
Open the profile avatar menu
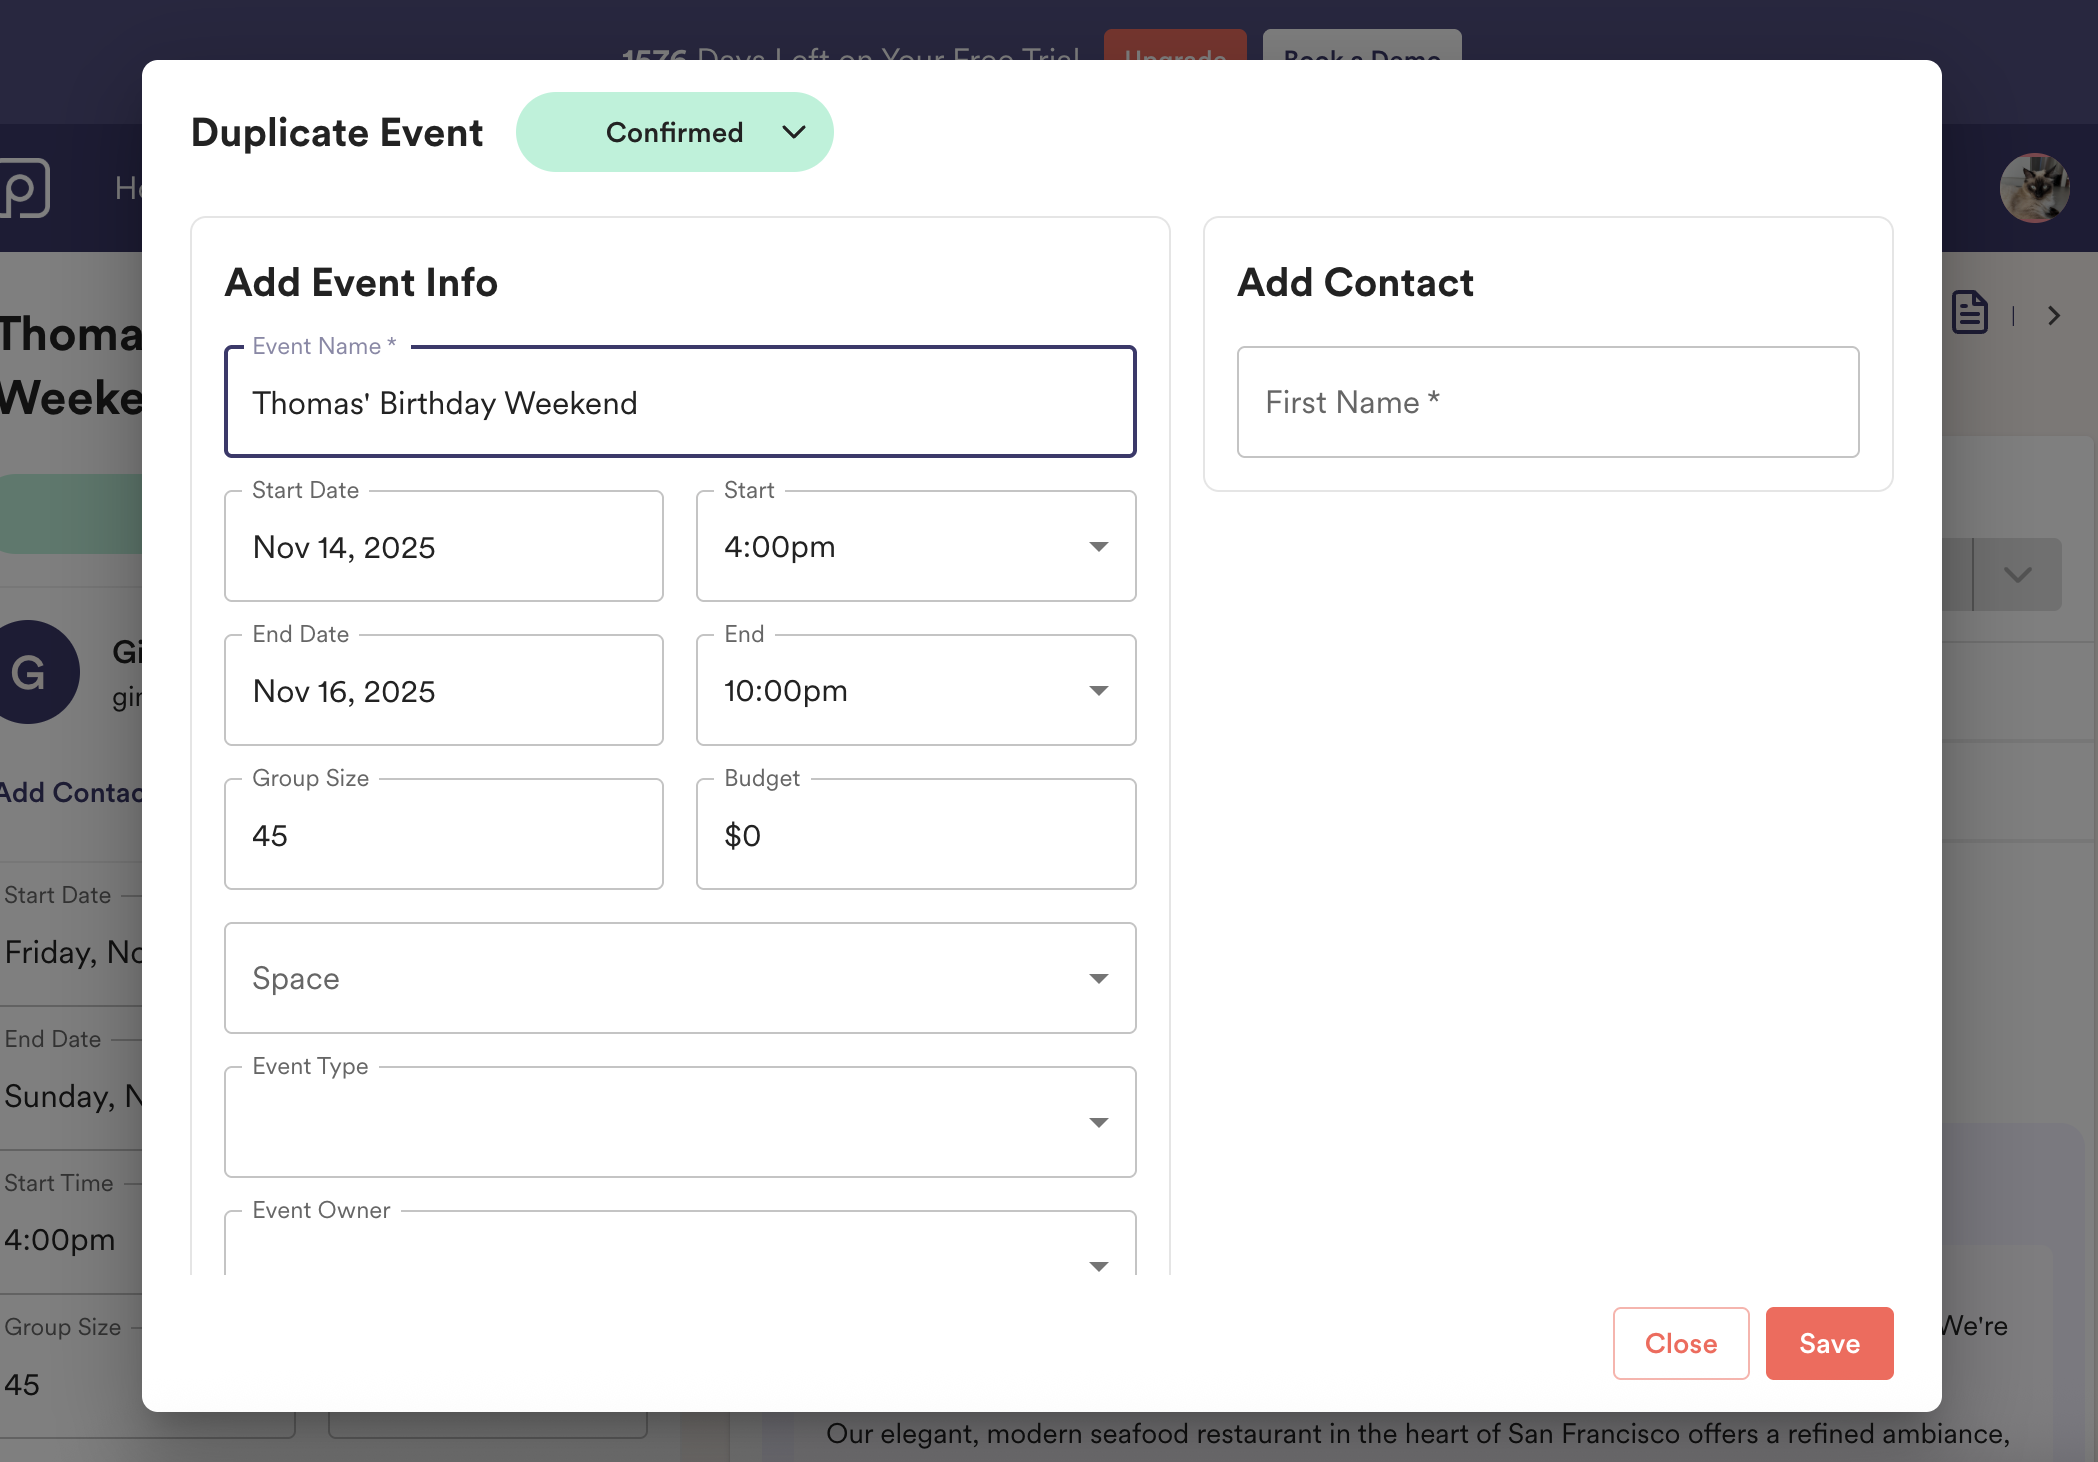click(2035, 187)
